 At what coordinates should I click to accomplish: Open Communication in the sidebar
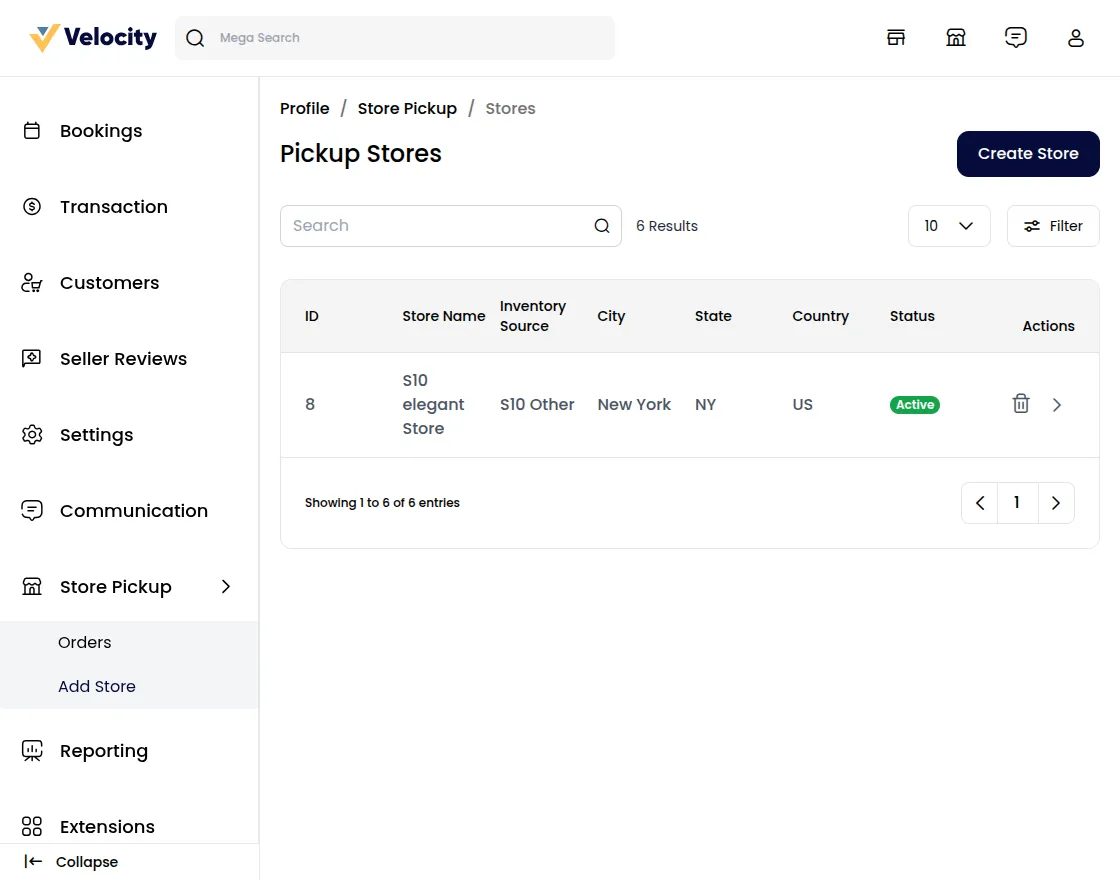point(134,511)
